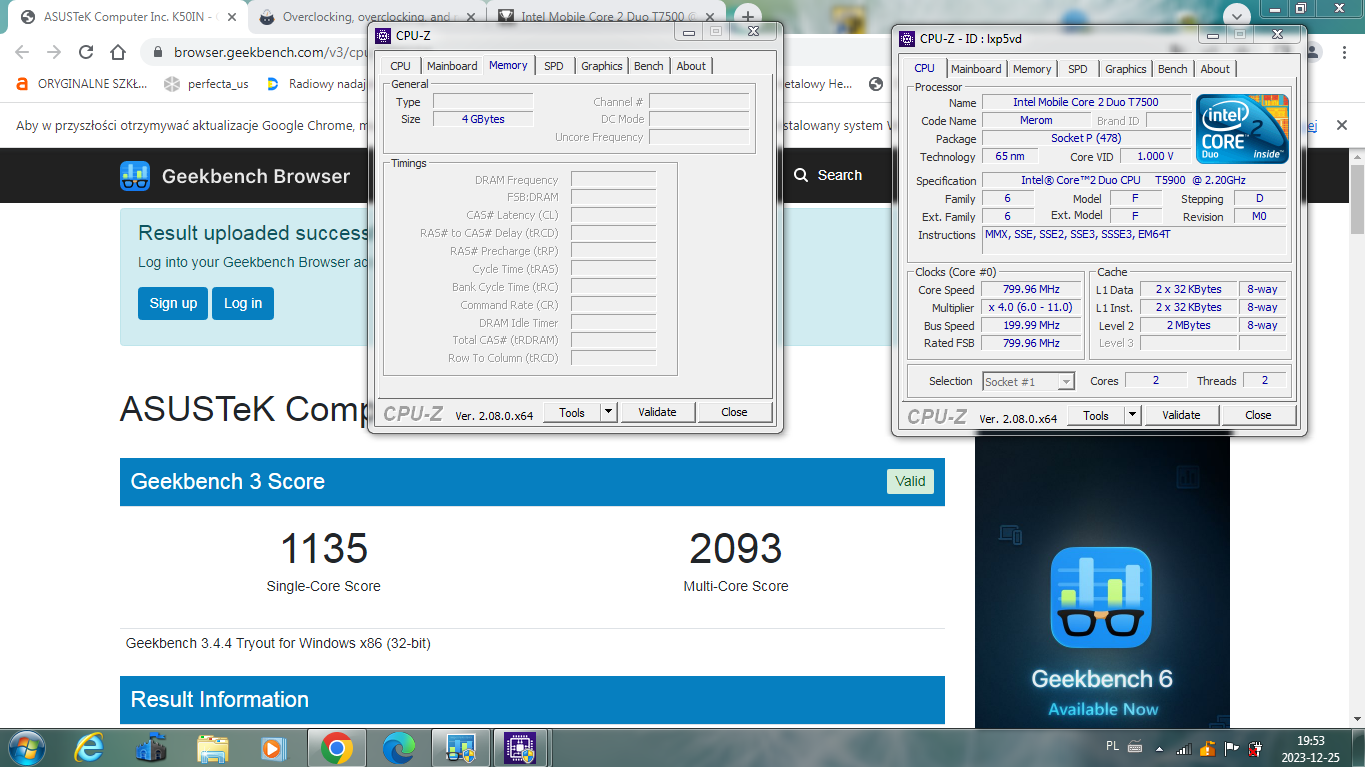
Task: Open About tab in Memory CPU-Z window
Action: coord(691,66)
